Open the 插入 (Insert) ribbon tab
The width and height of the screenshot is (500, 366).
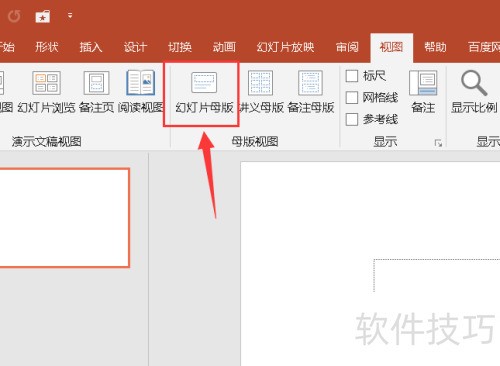[91, 47]
